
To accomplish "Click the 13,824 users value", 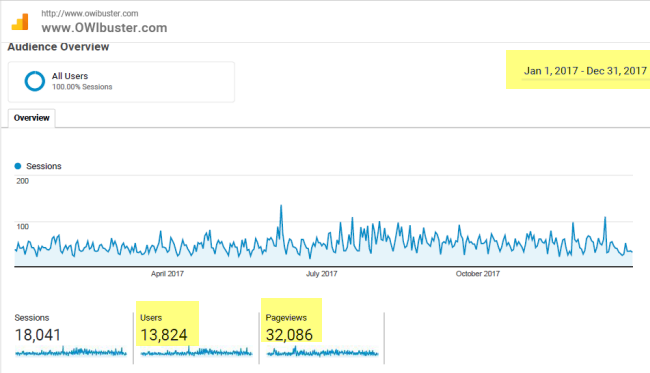I will click(164, 335).
